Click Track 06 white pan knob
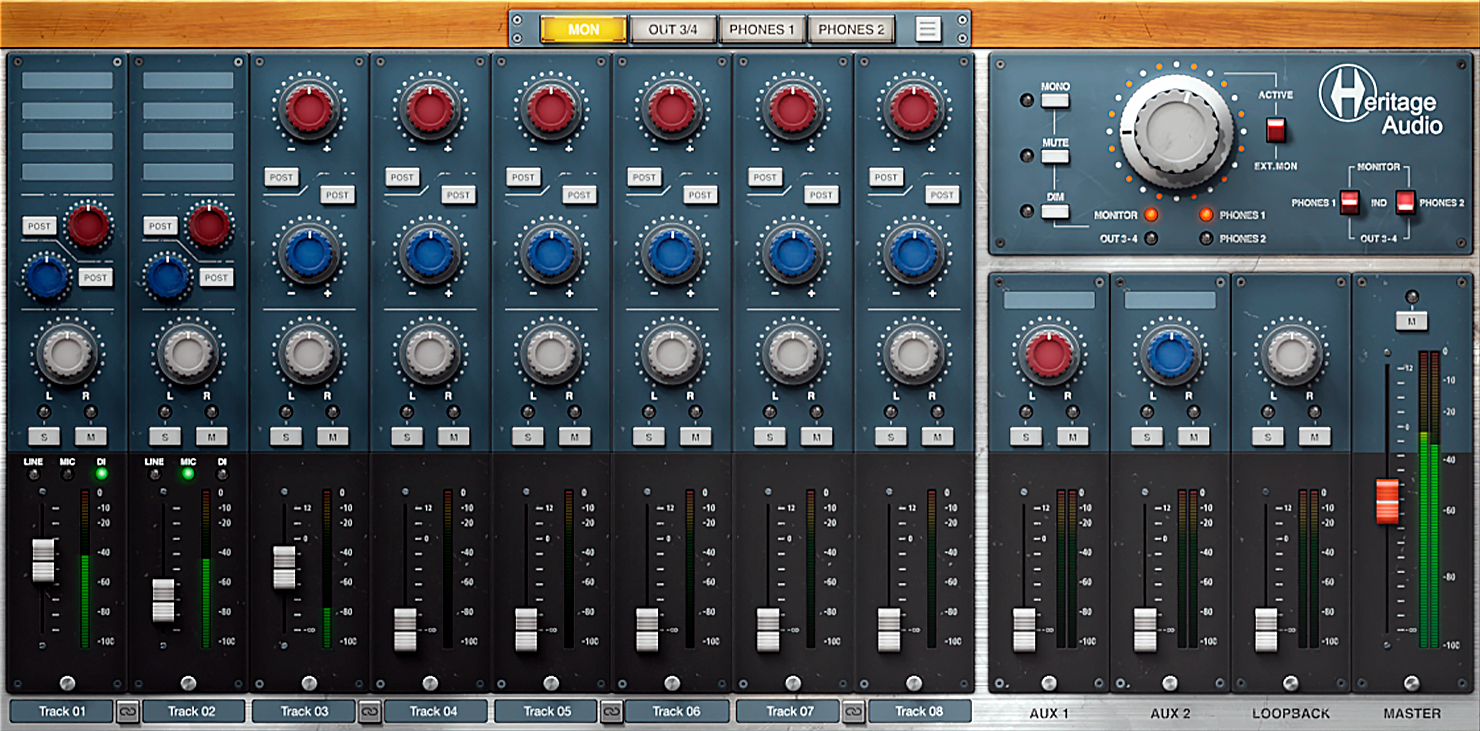Image resolution: width=1480 pixels, height=731 pixels. [x=672, y=352]
